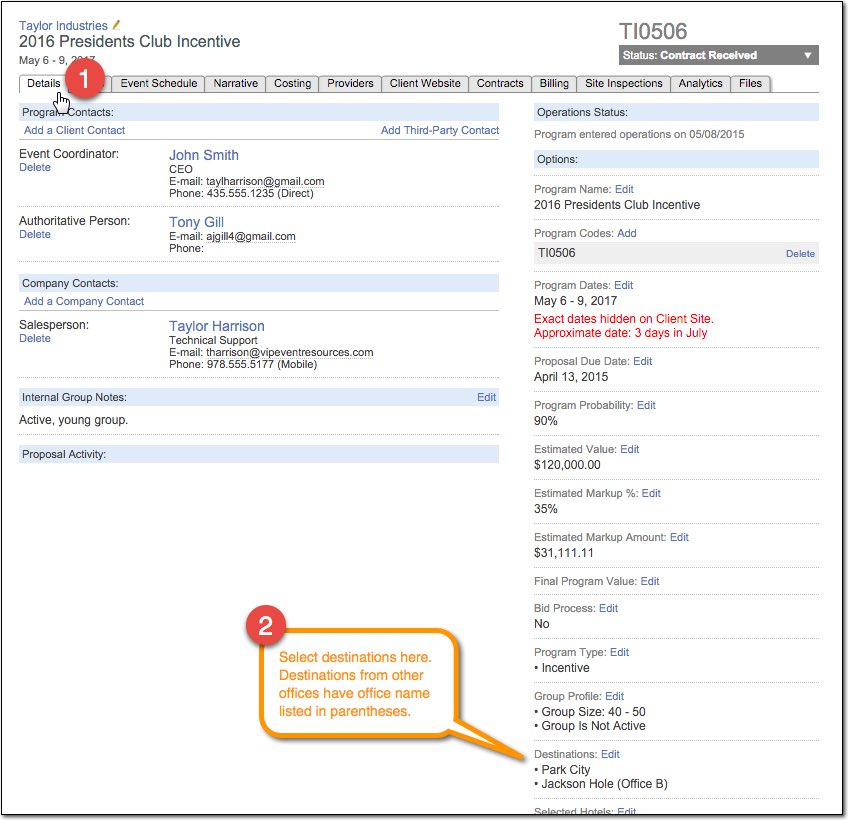848x820 pixels.
Task: Edit the Group Profile
Action: pos(614,697)
